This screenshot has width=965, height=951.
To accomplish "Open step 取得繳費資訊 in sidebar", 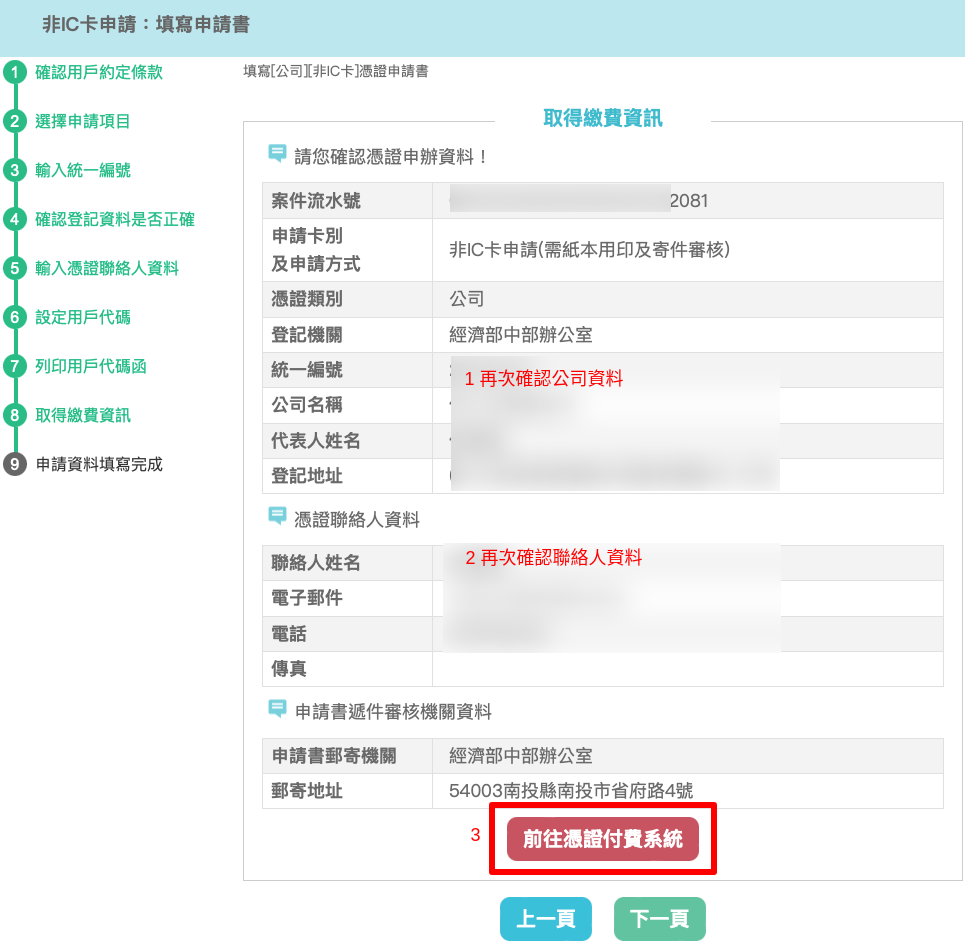I will [x=82, y=415].
